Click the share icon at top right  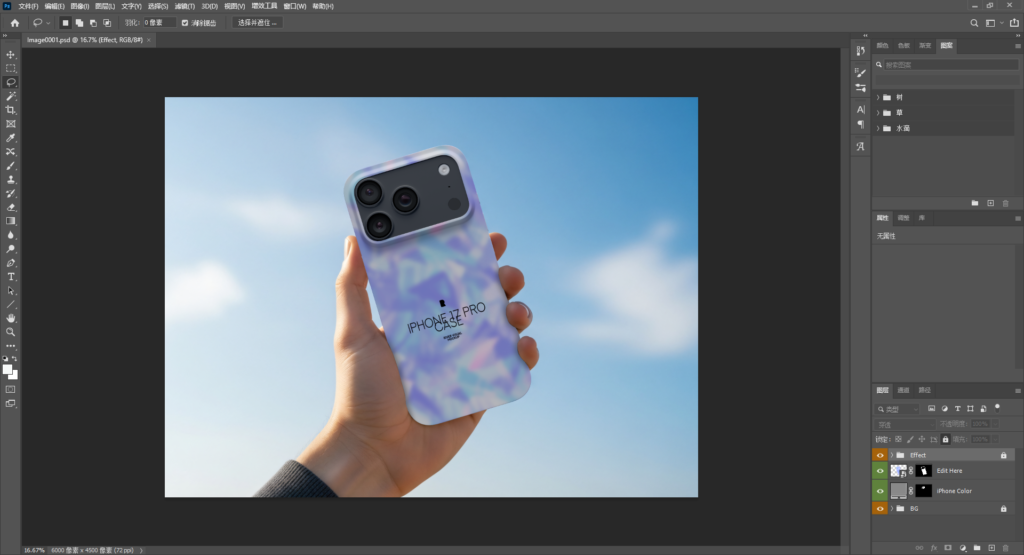point(1014,23)
